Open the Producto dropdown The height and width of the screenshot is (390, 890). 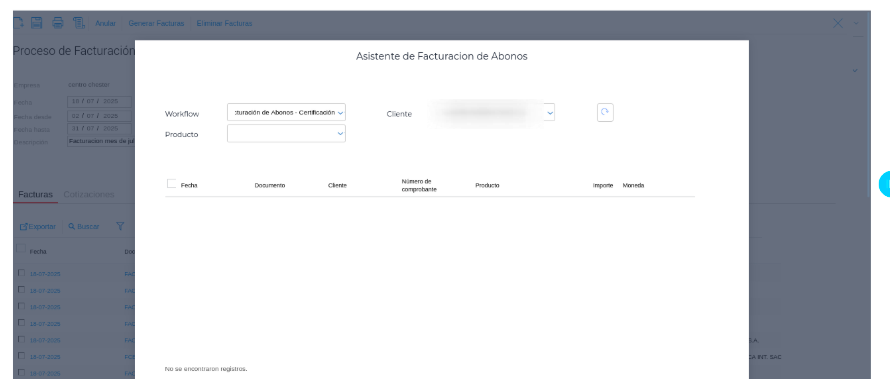pos(286,133)
